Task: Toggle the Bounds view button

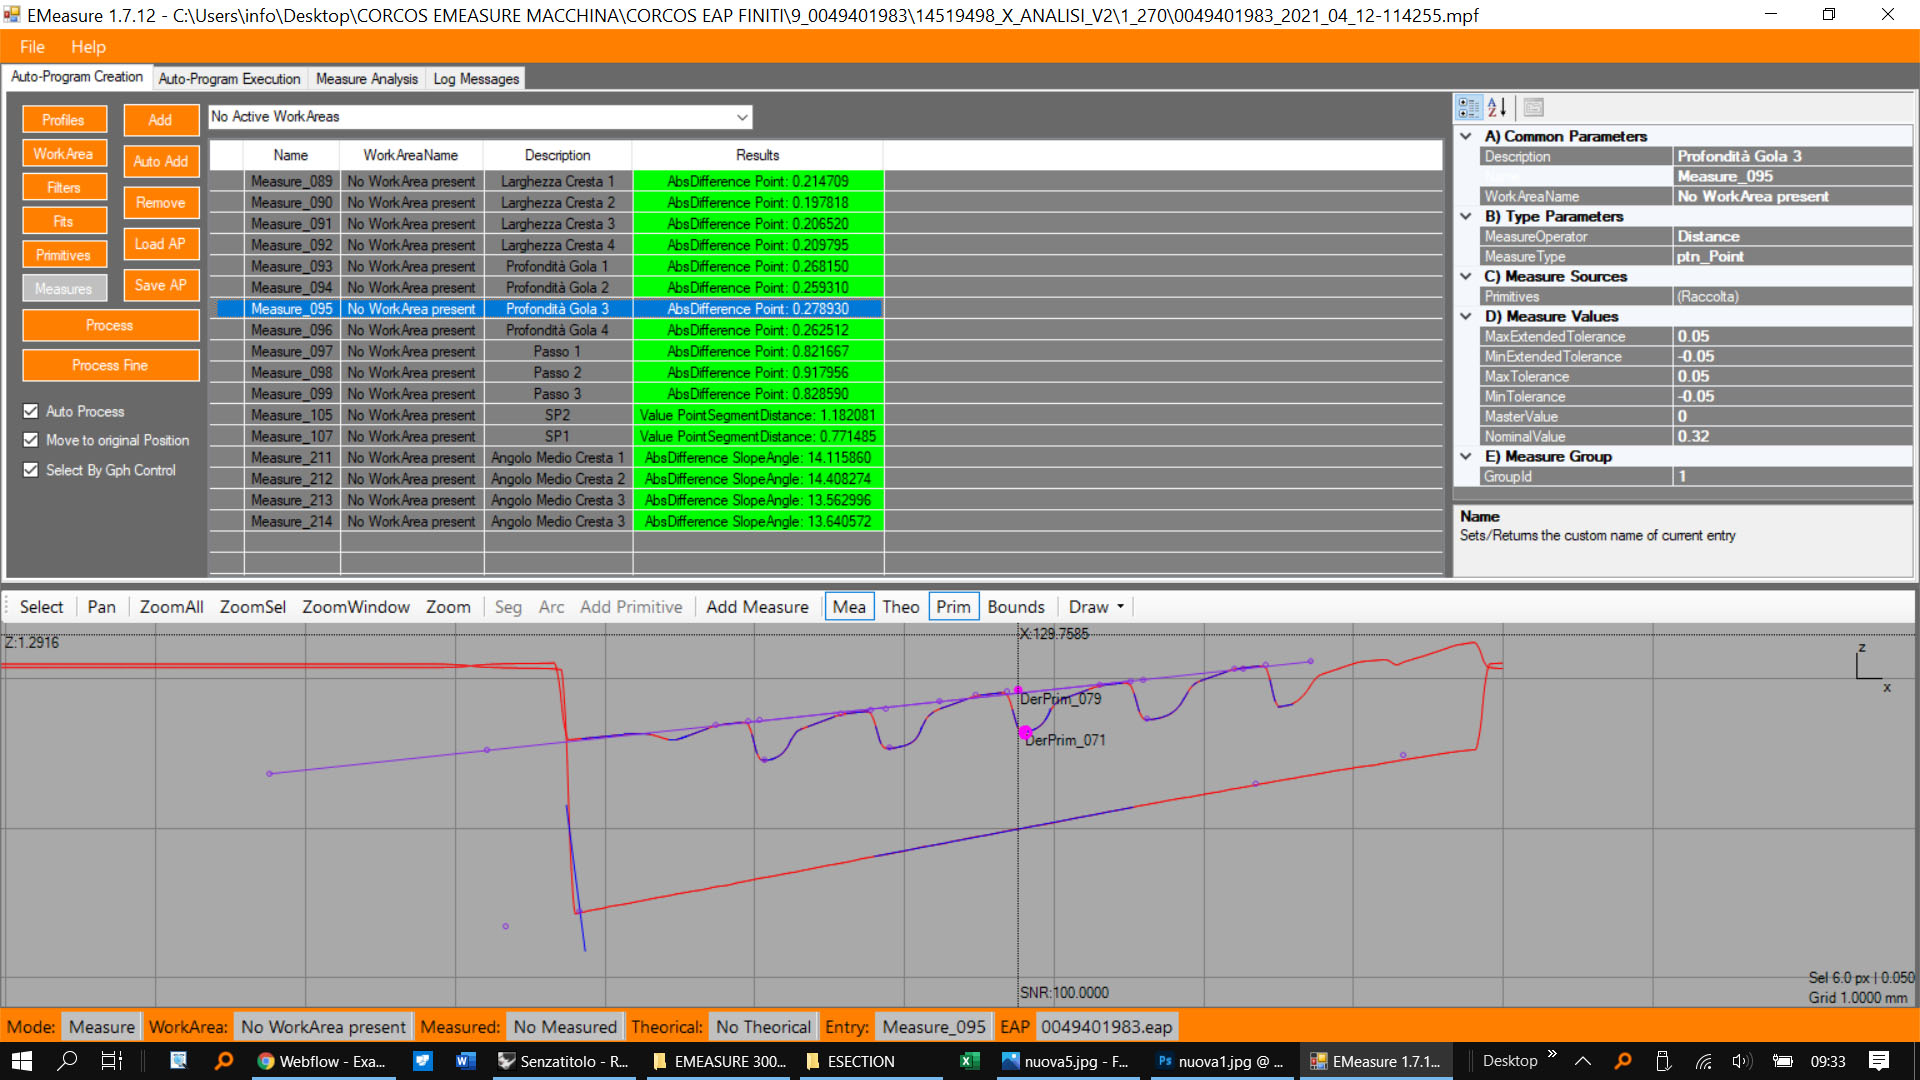Action: coord(1016,607)
